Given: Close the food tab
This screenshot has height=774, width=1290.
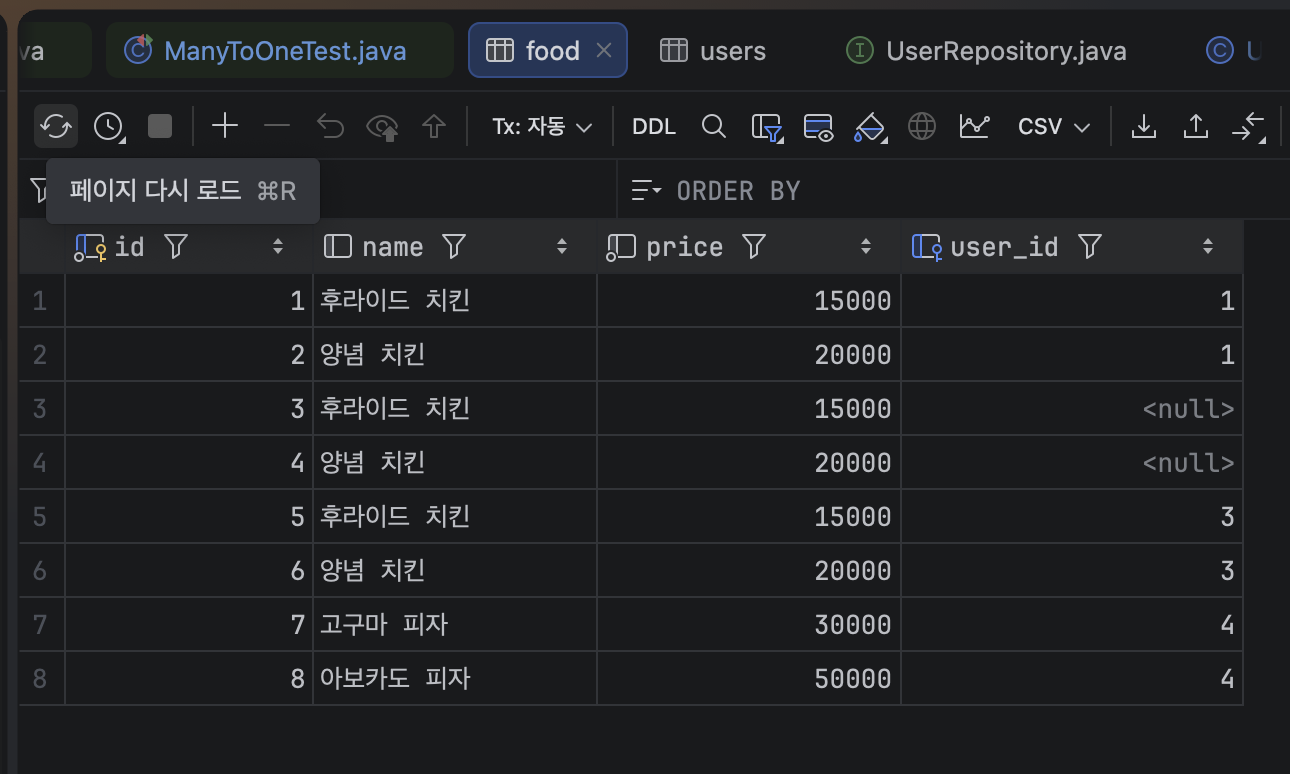Looking at the screenshot, I should tap(603, 50).
